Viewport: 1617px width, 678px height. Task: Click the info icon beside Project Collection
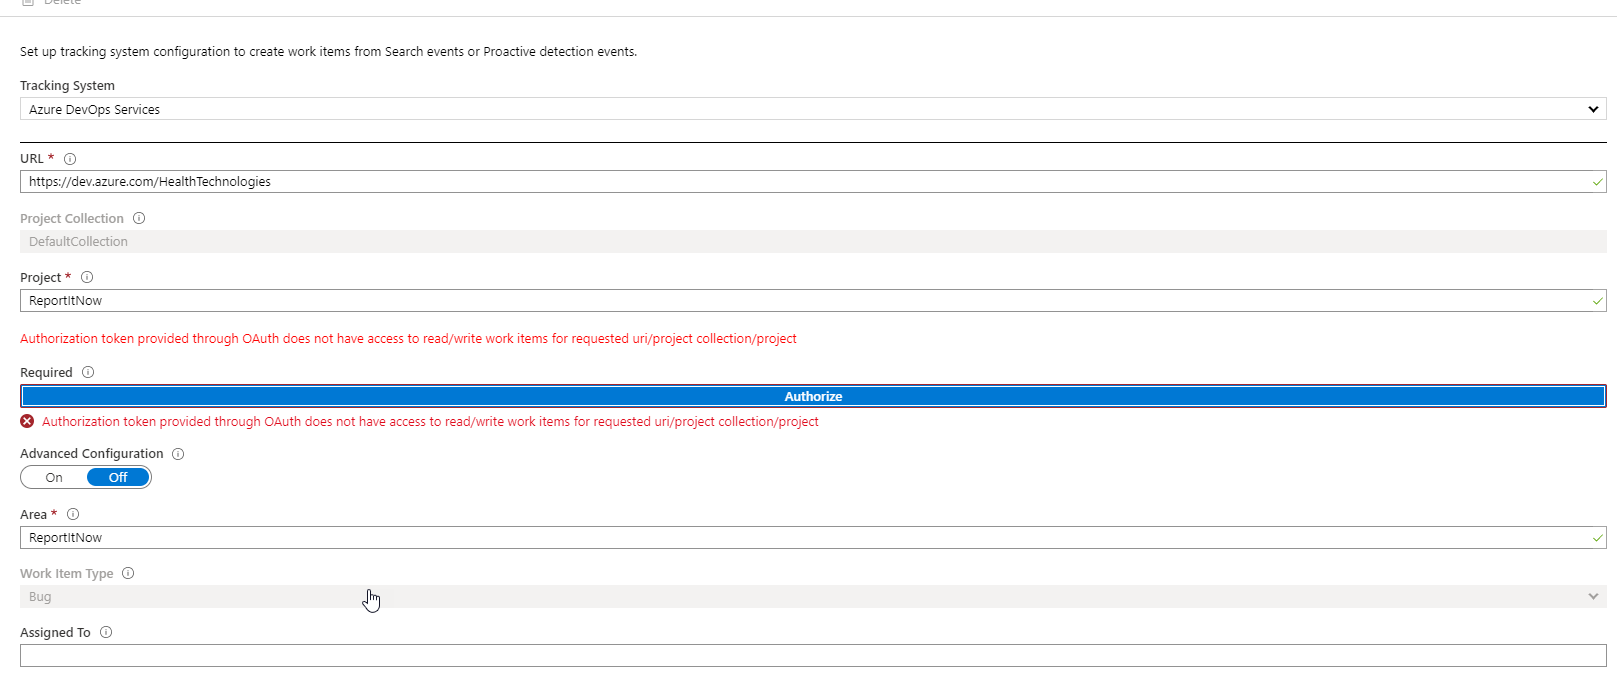click(x=139, y=218)
